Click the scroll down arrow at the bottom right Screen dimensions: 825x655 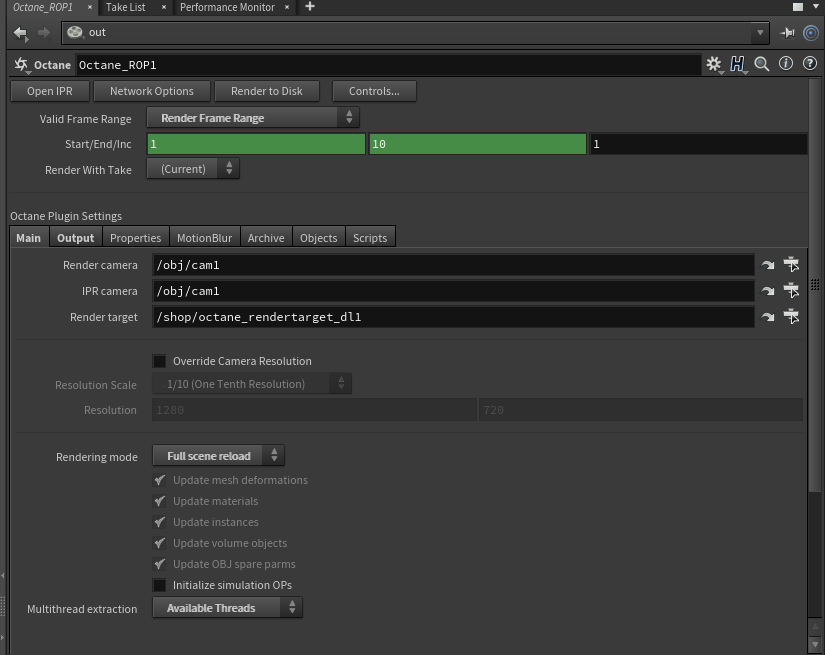coord(815,644)
